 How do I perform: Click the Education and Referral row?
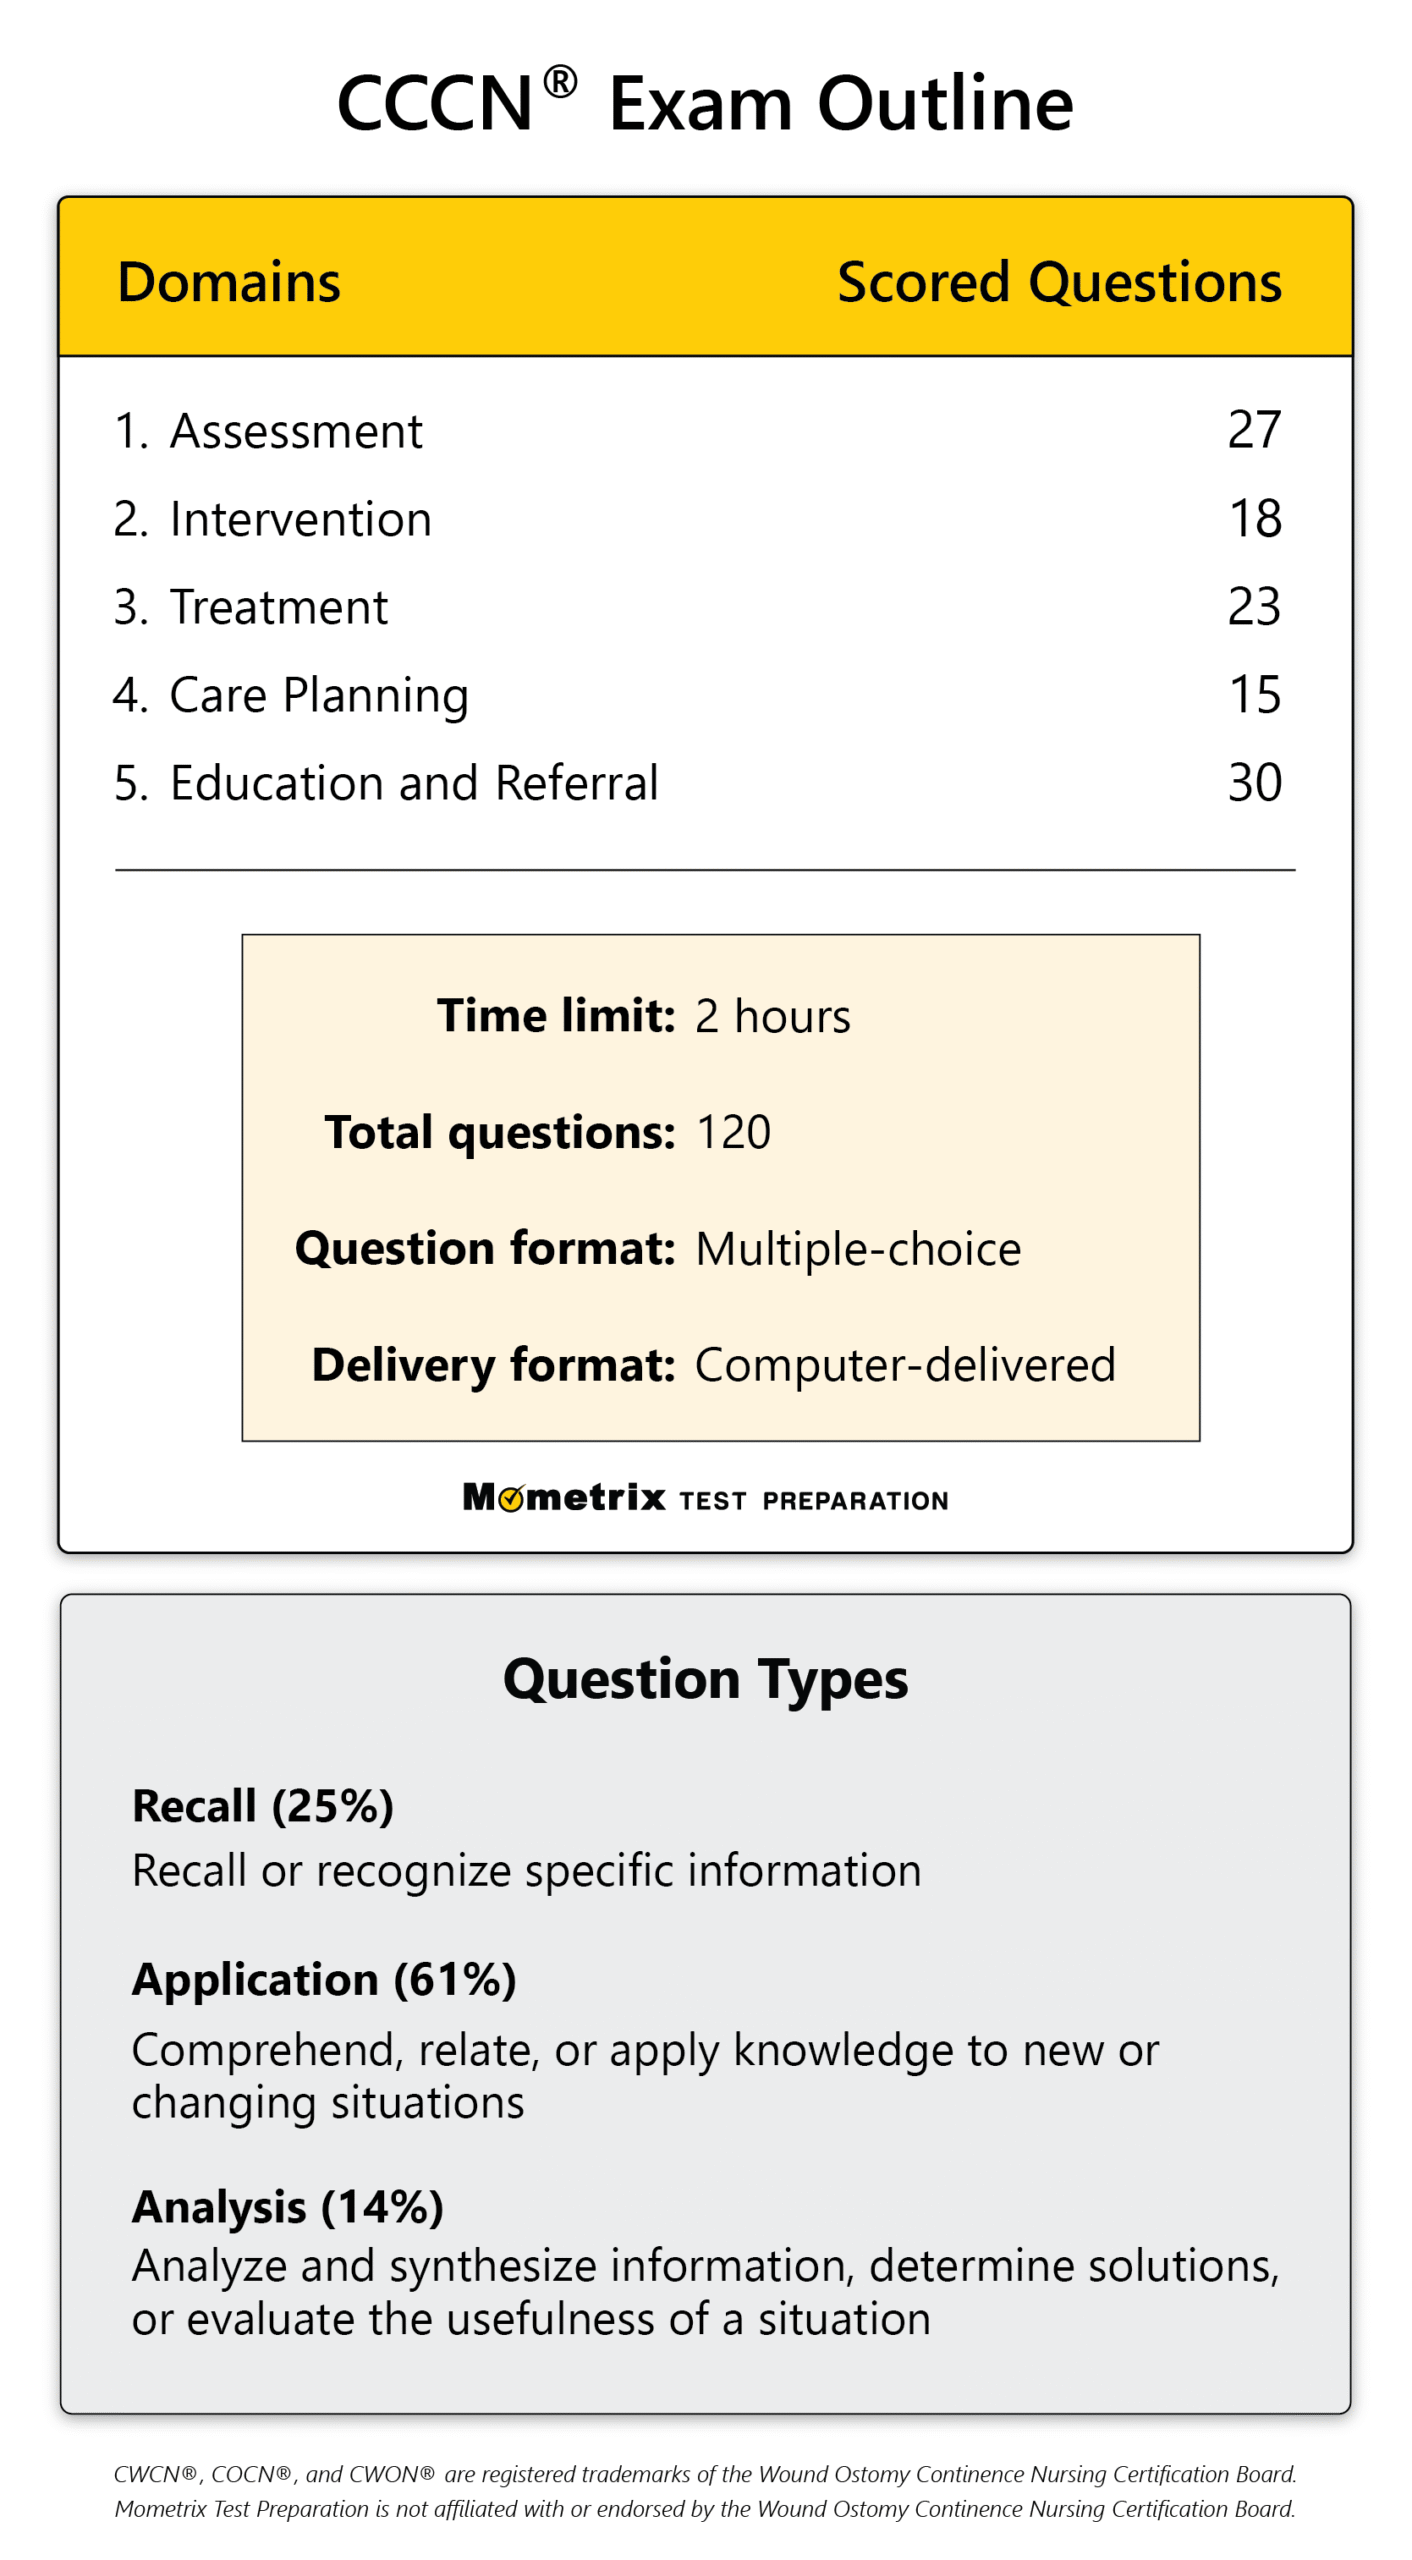[697, 782]
